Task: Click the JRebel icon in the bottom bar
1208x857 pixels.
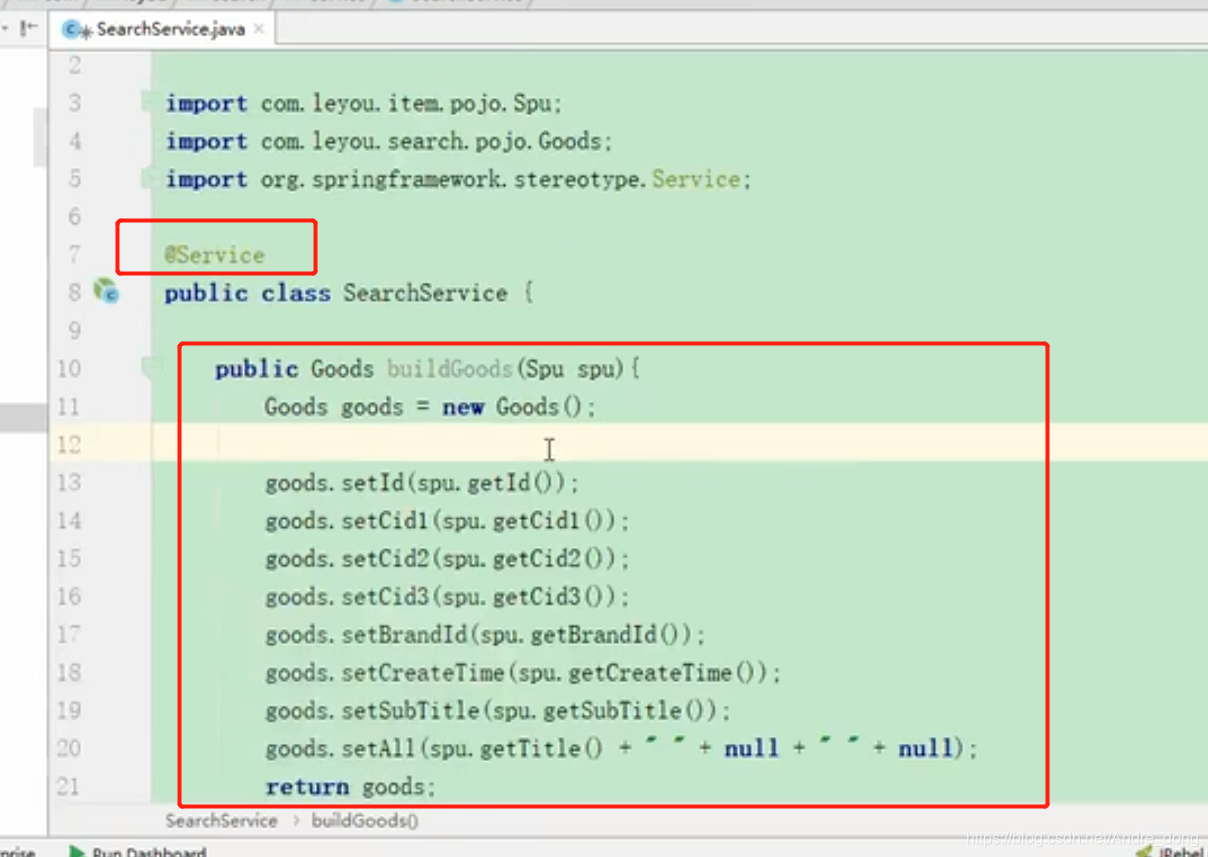Action: pyautogui.click(x=1144, y=851)
